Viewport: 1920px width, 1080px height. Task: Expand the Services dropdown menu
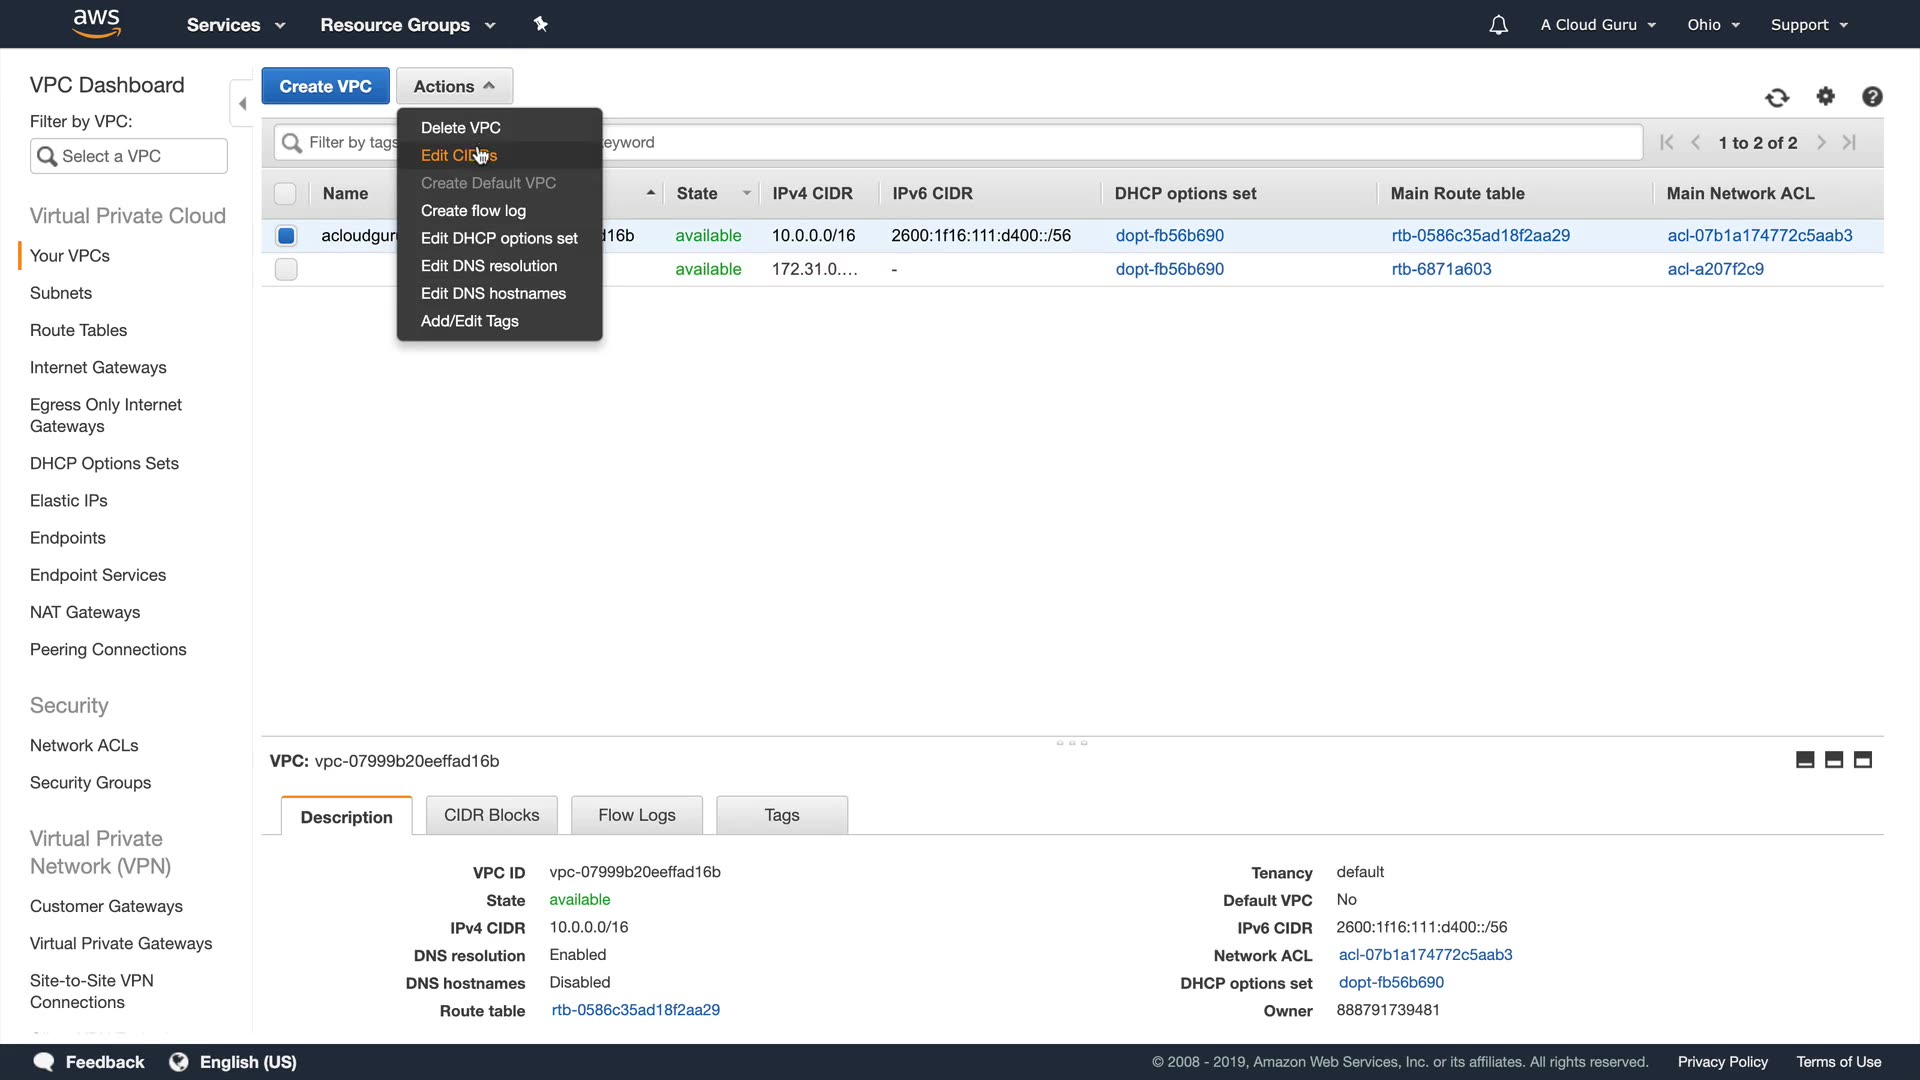[236, 25]
